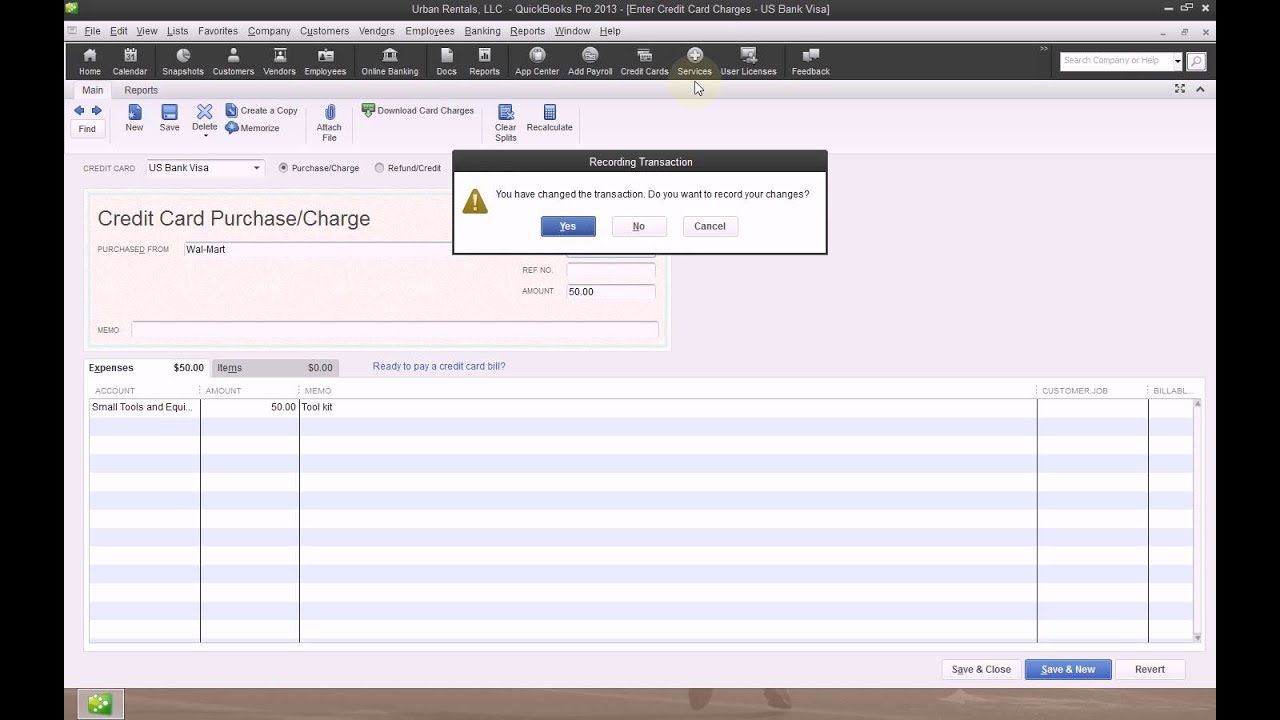This screenshot has width=1280, height=720.
Task: Expand the Delete button dropdown arrow
Action: click(205, 136)
